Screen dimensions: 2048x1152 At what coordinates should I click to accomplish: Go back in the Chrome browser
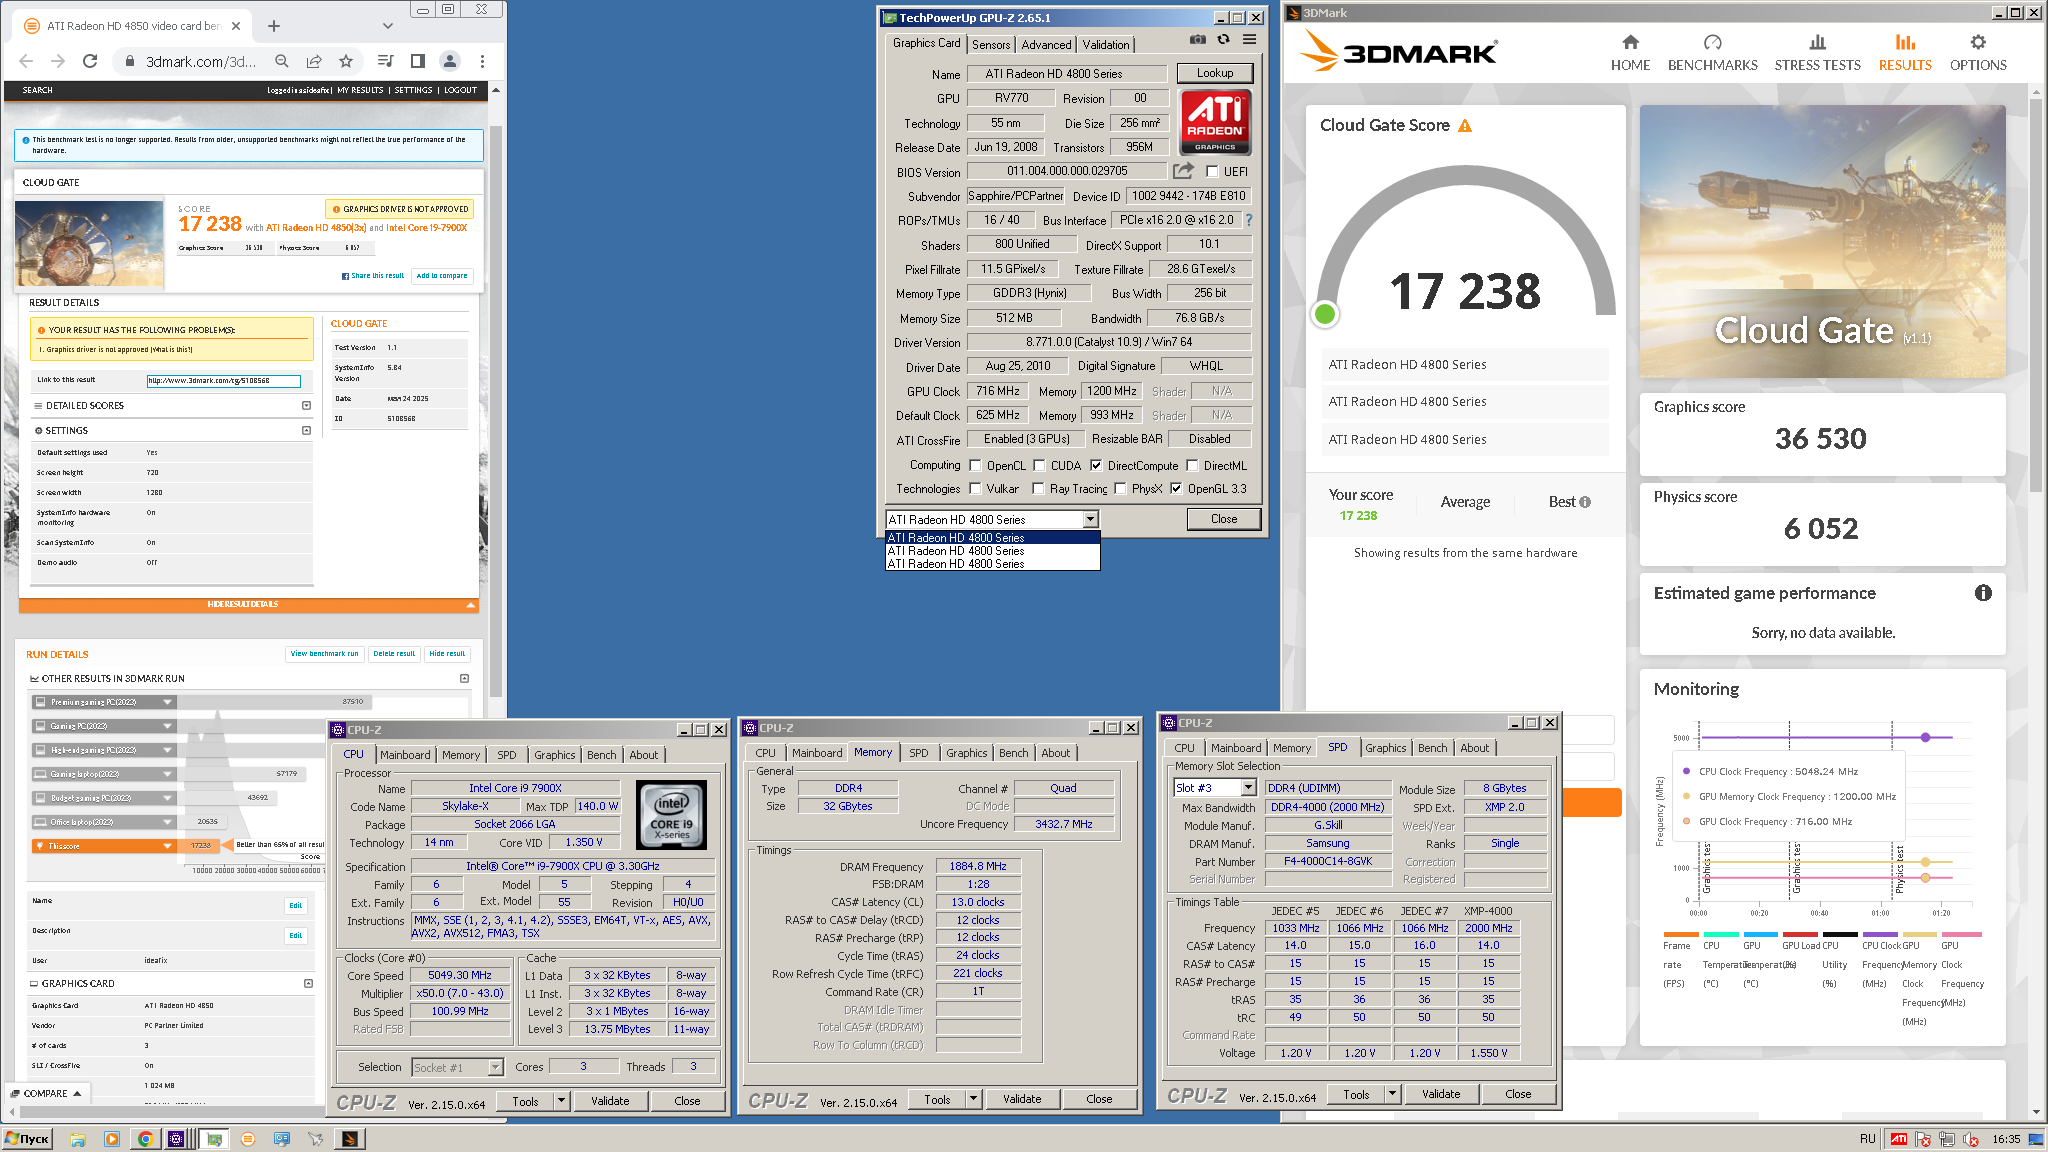click(x=26, y=61)
